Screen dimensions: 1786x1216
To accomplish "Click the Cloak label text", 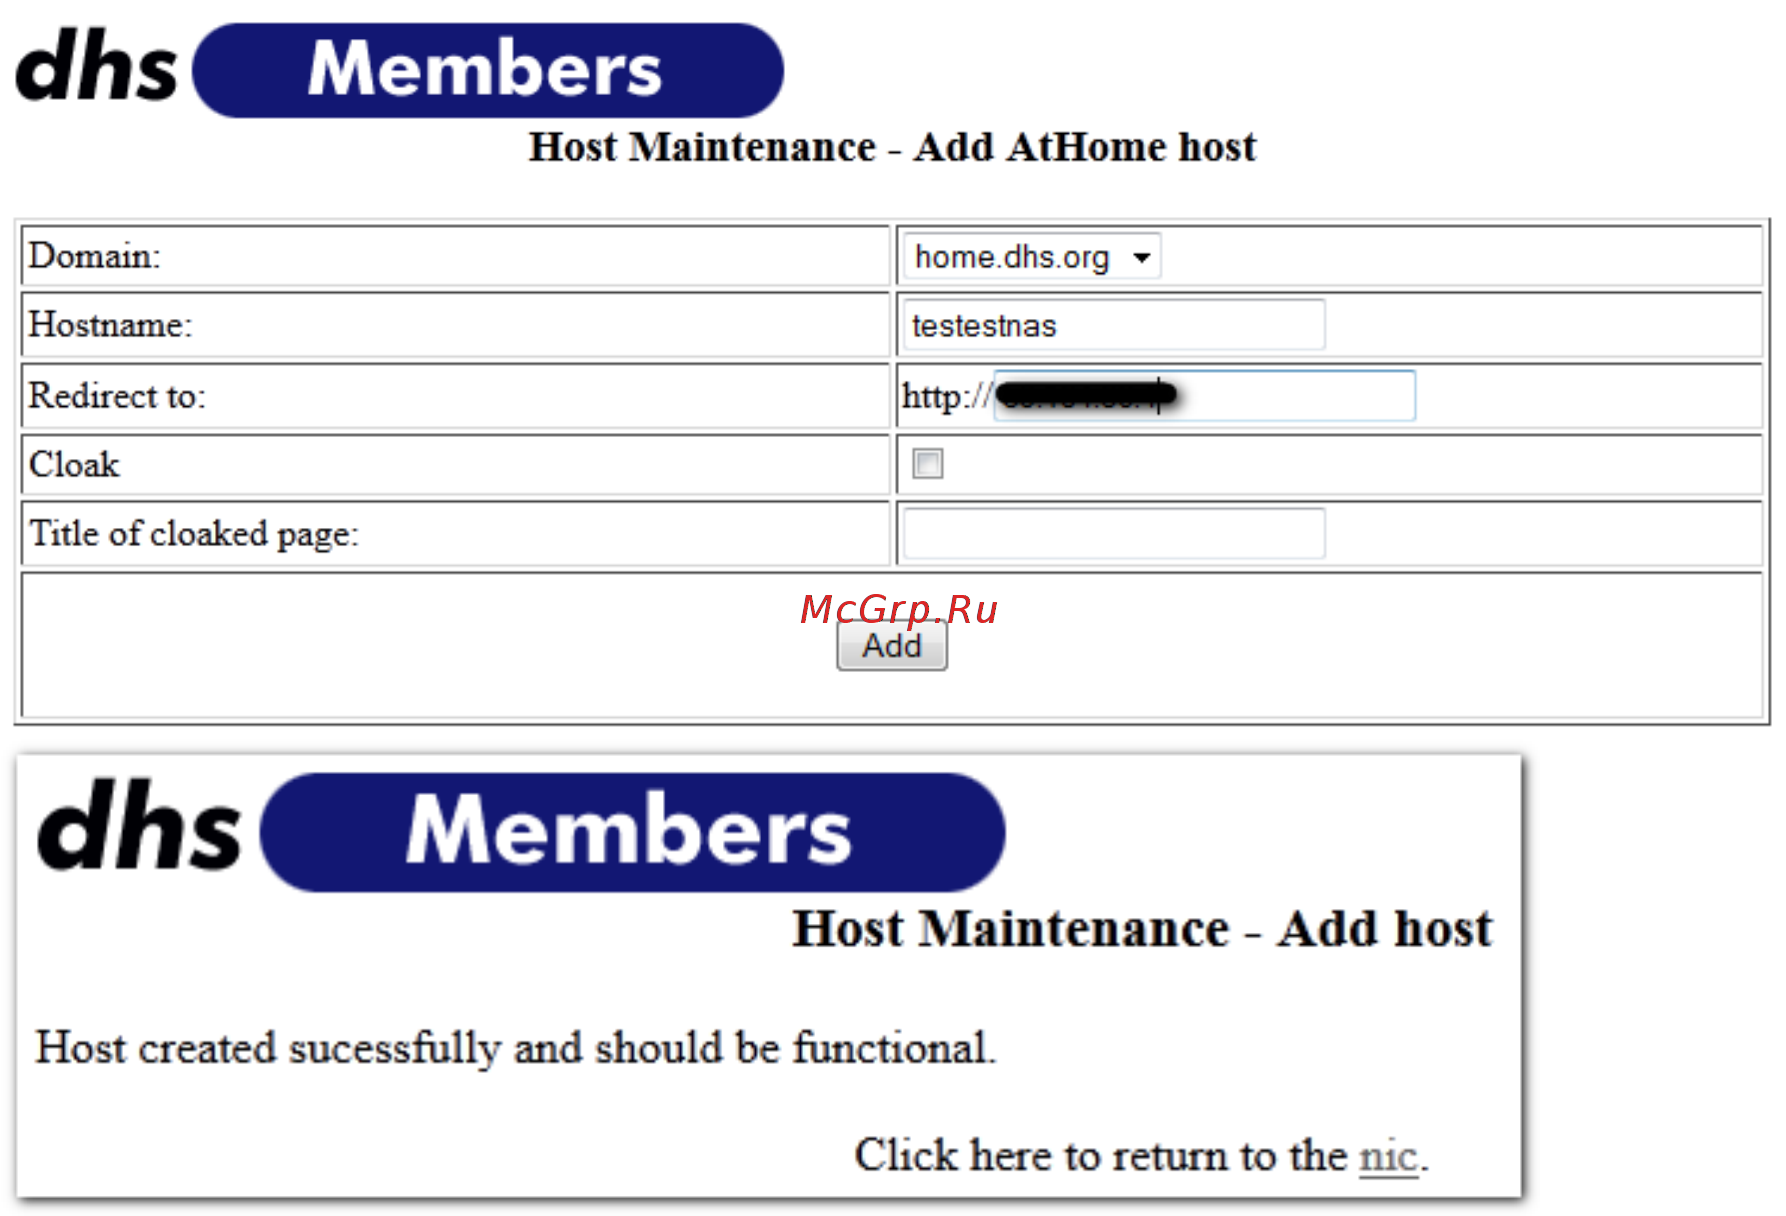I will (x=74, y=465).
